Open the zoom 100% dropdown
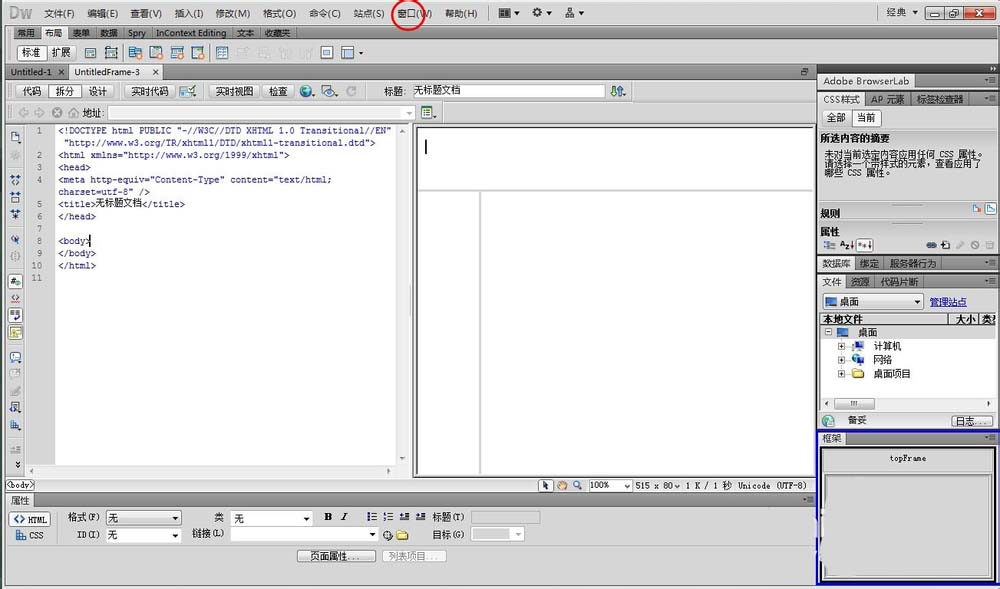 (x=610, y=485)
